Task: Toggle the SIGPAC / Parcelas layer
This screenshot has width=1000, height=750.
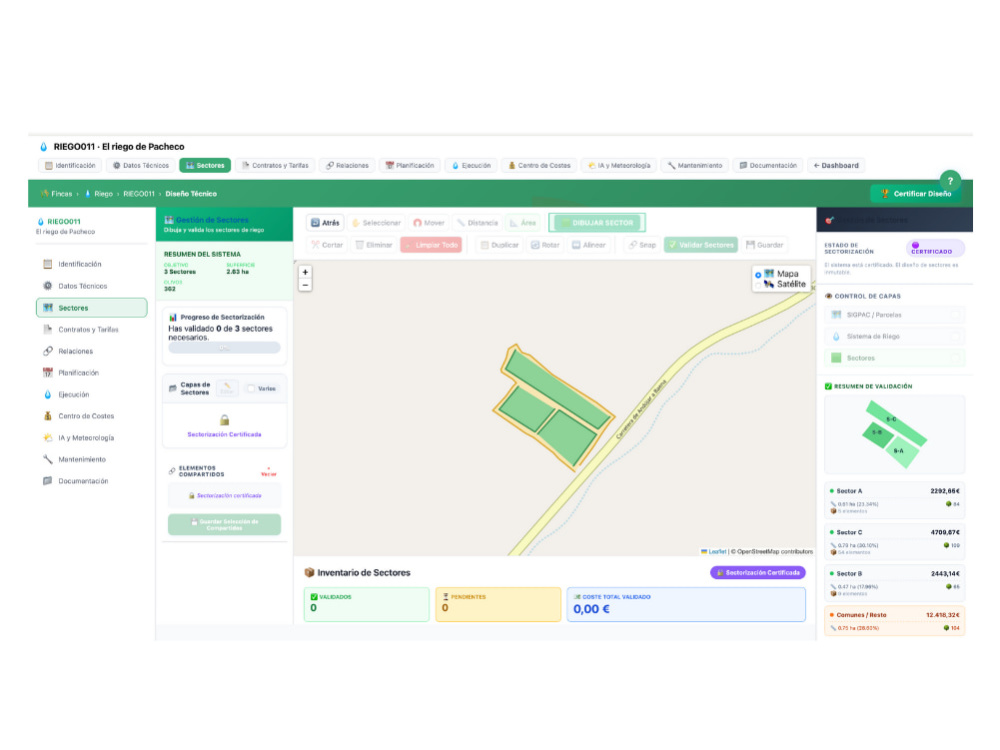Action: (x=894, y=314)
